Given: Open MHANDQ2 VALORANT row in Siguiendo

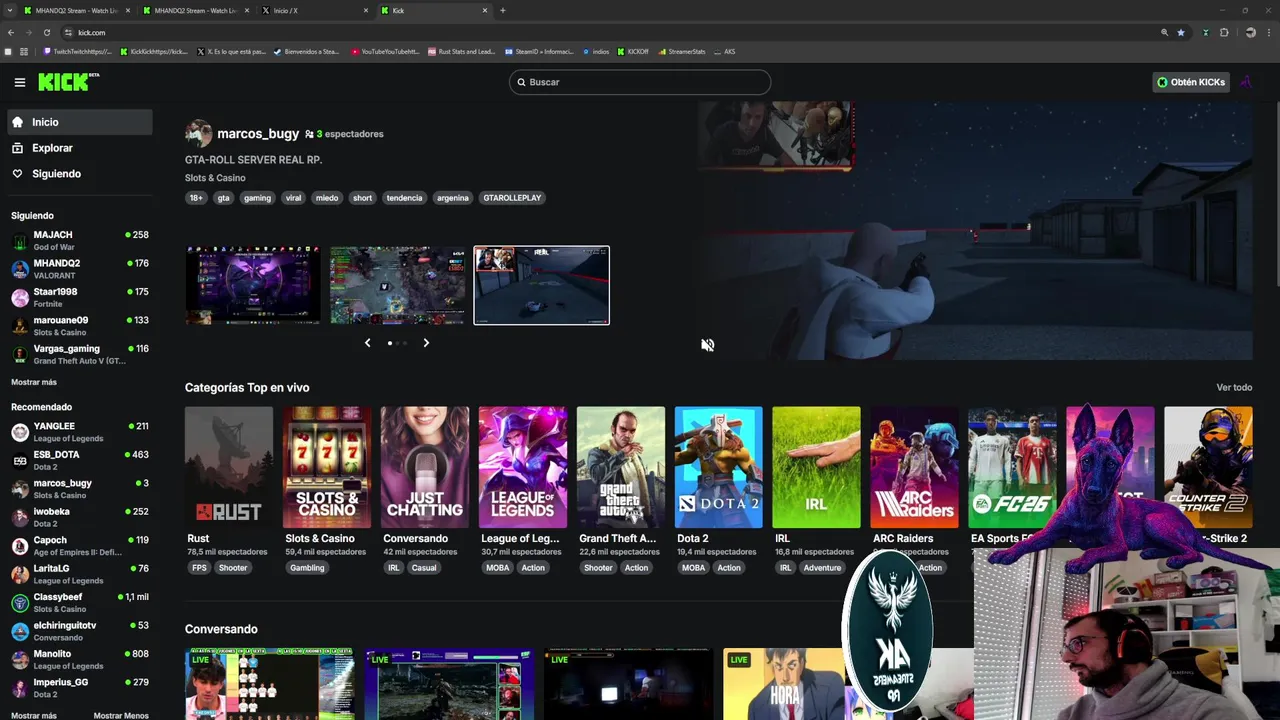Looking at the screenshot, I should pyautogui.click(x=80, y=269).
